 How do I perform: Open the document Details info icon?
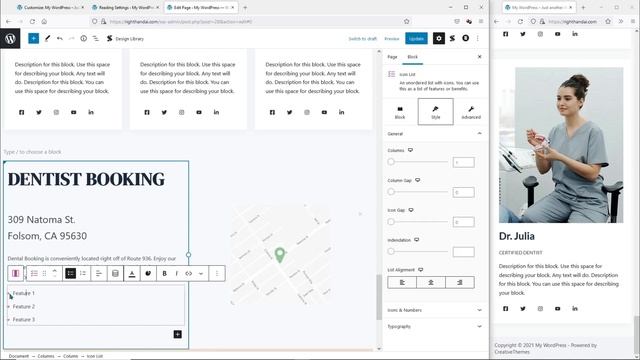(83, 38)
